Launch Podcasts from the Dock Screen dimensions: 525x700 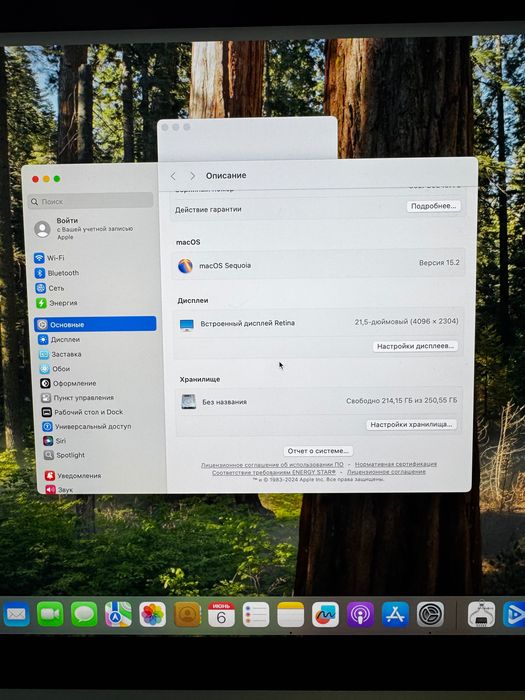tap(360, 614)
